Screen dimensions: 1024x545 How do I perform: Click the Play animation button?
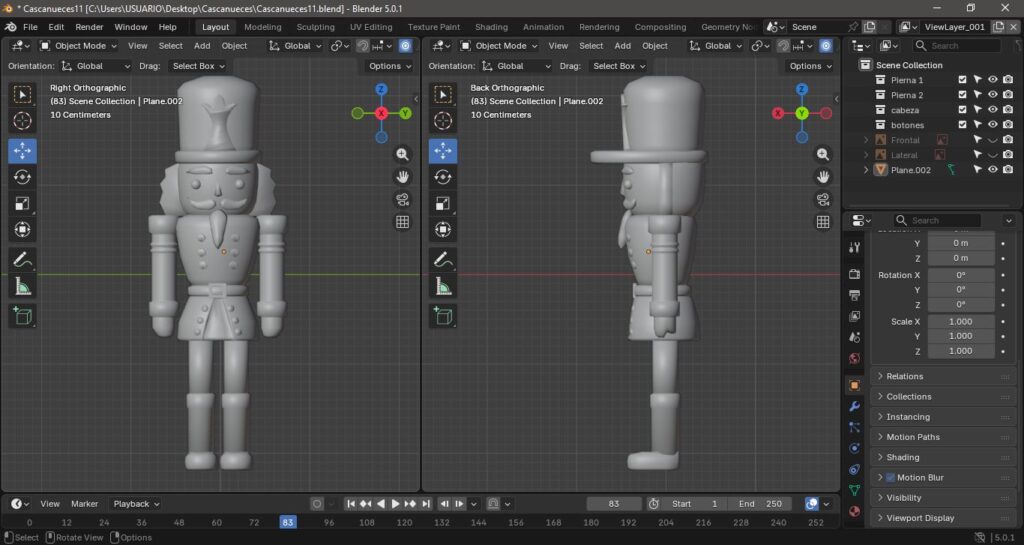pos(396,504)
